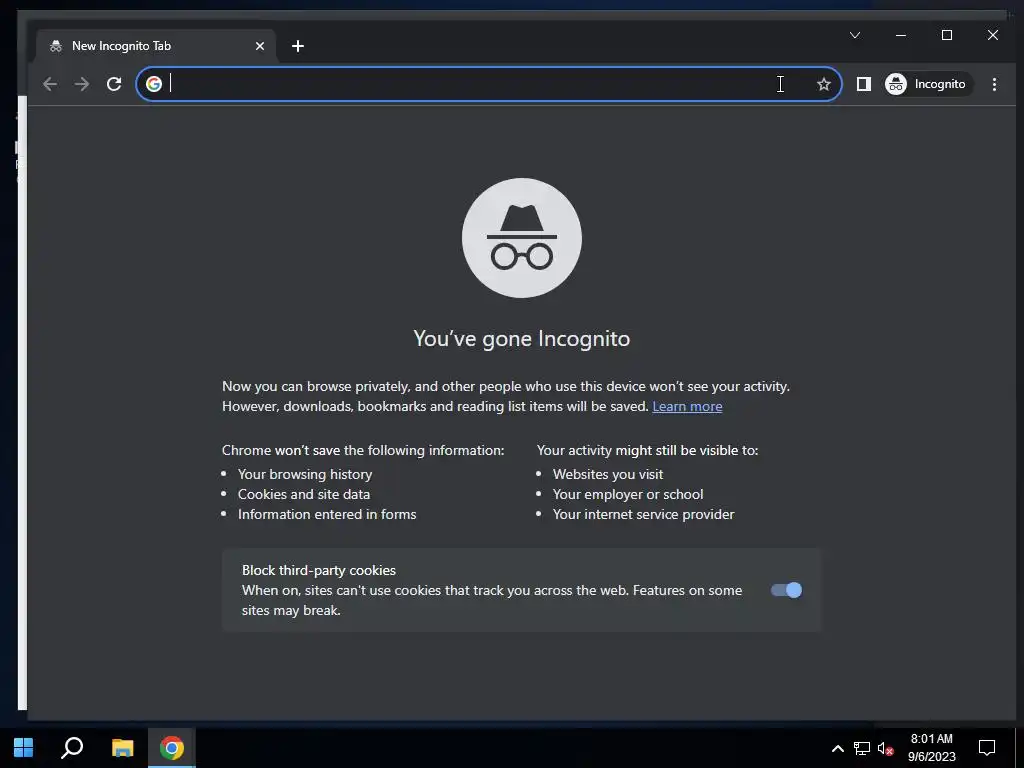Viewport: 1024px width, 768px height.
Task: Click the Incognito profile button
Action: [928, 84]
